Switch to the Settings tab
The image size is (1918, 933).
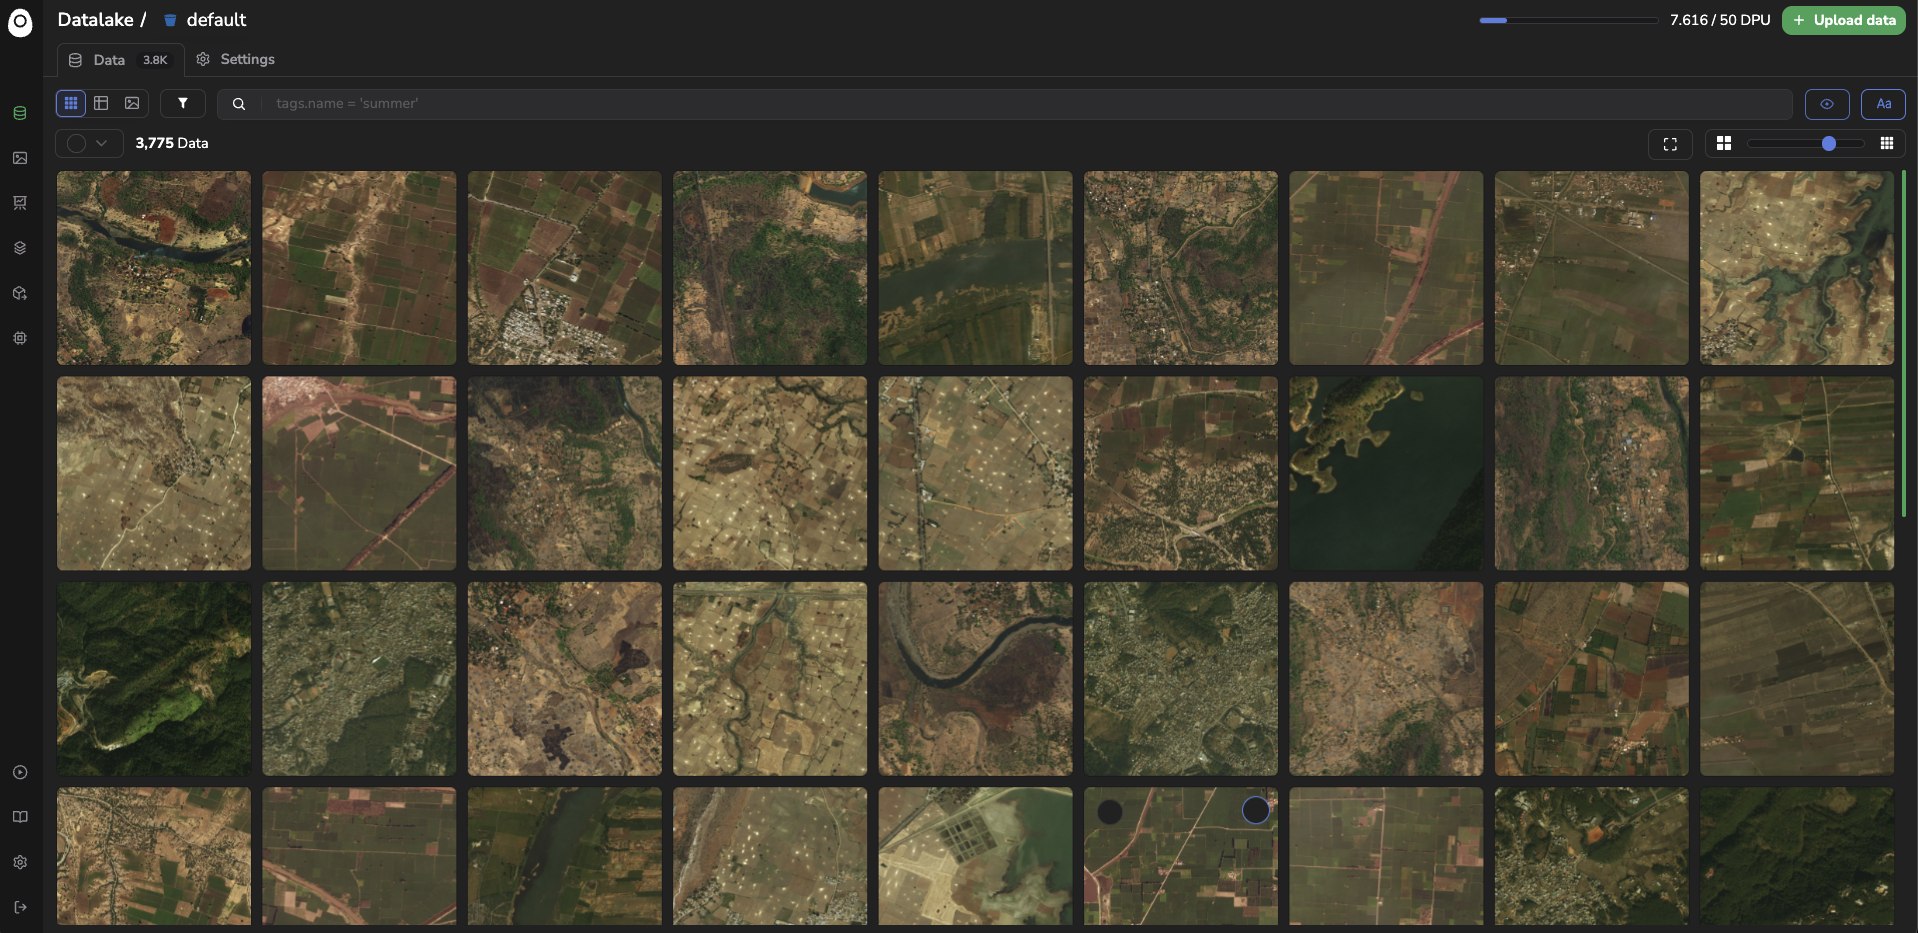(x=235, y=59)
